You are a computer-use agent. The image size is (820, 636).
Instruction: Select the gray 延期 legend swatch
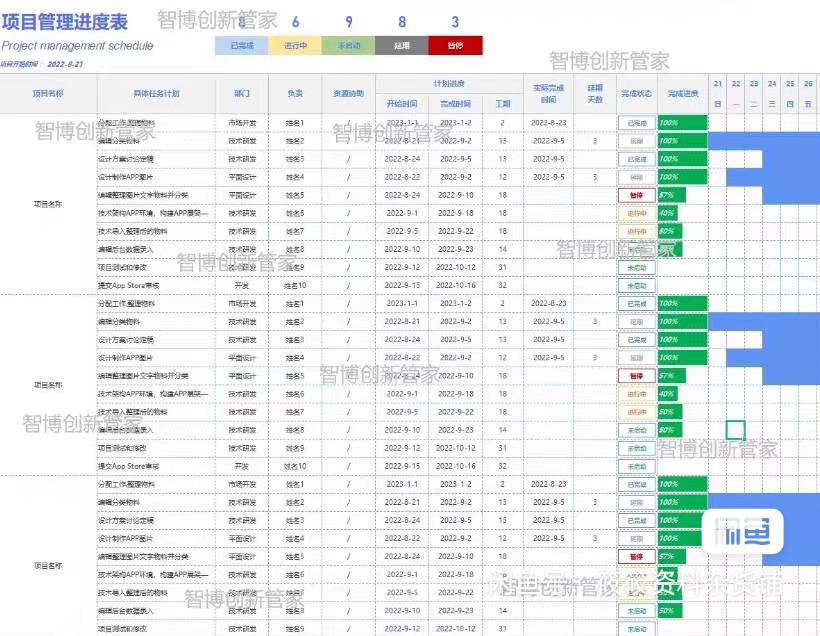(x=402, y=46)
